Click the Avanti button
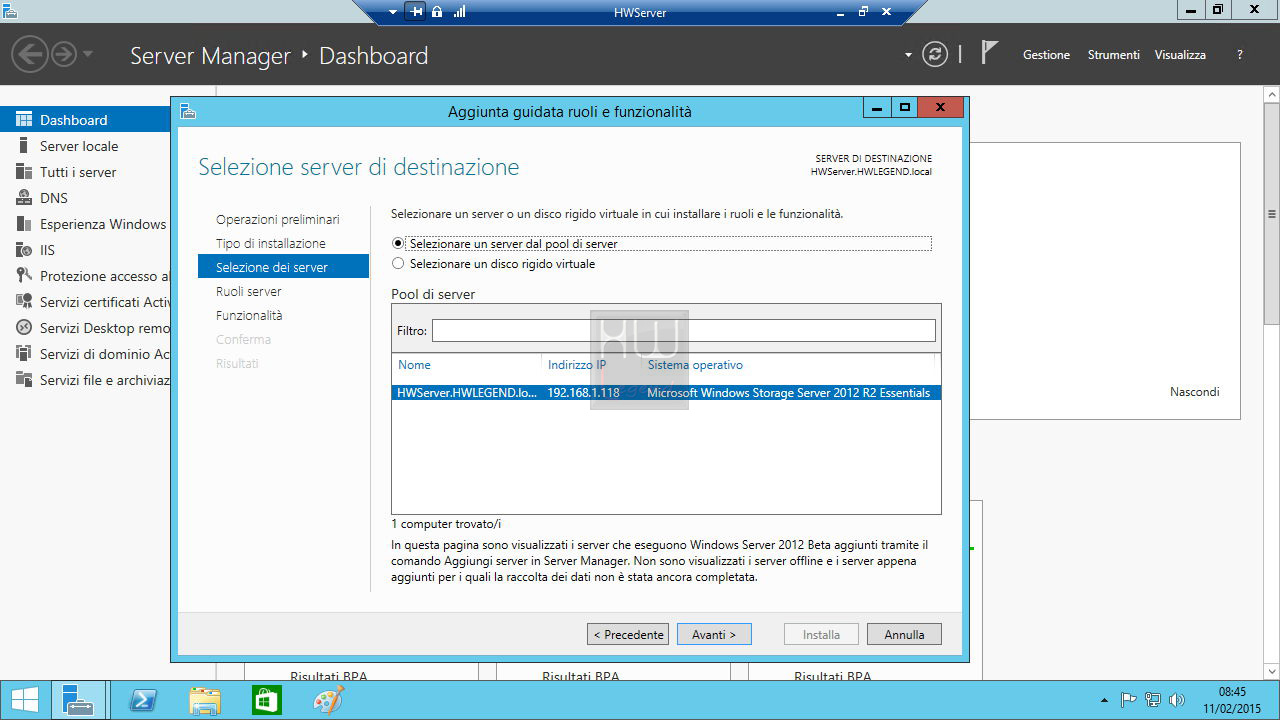 (714, 634)
